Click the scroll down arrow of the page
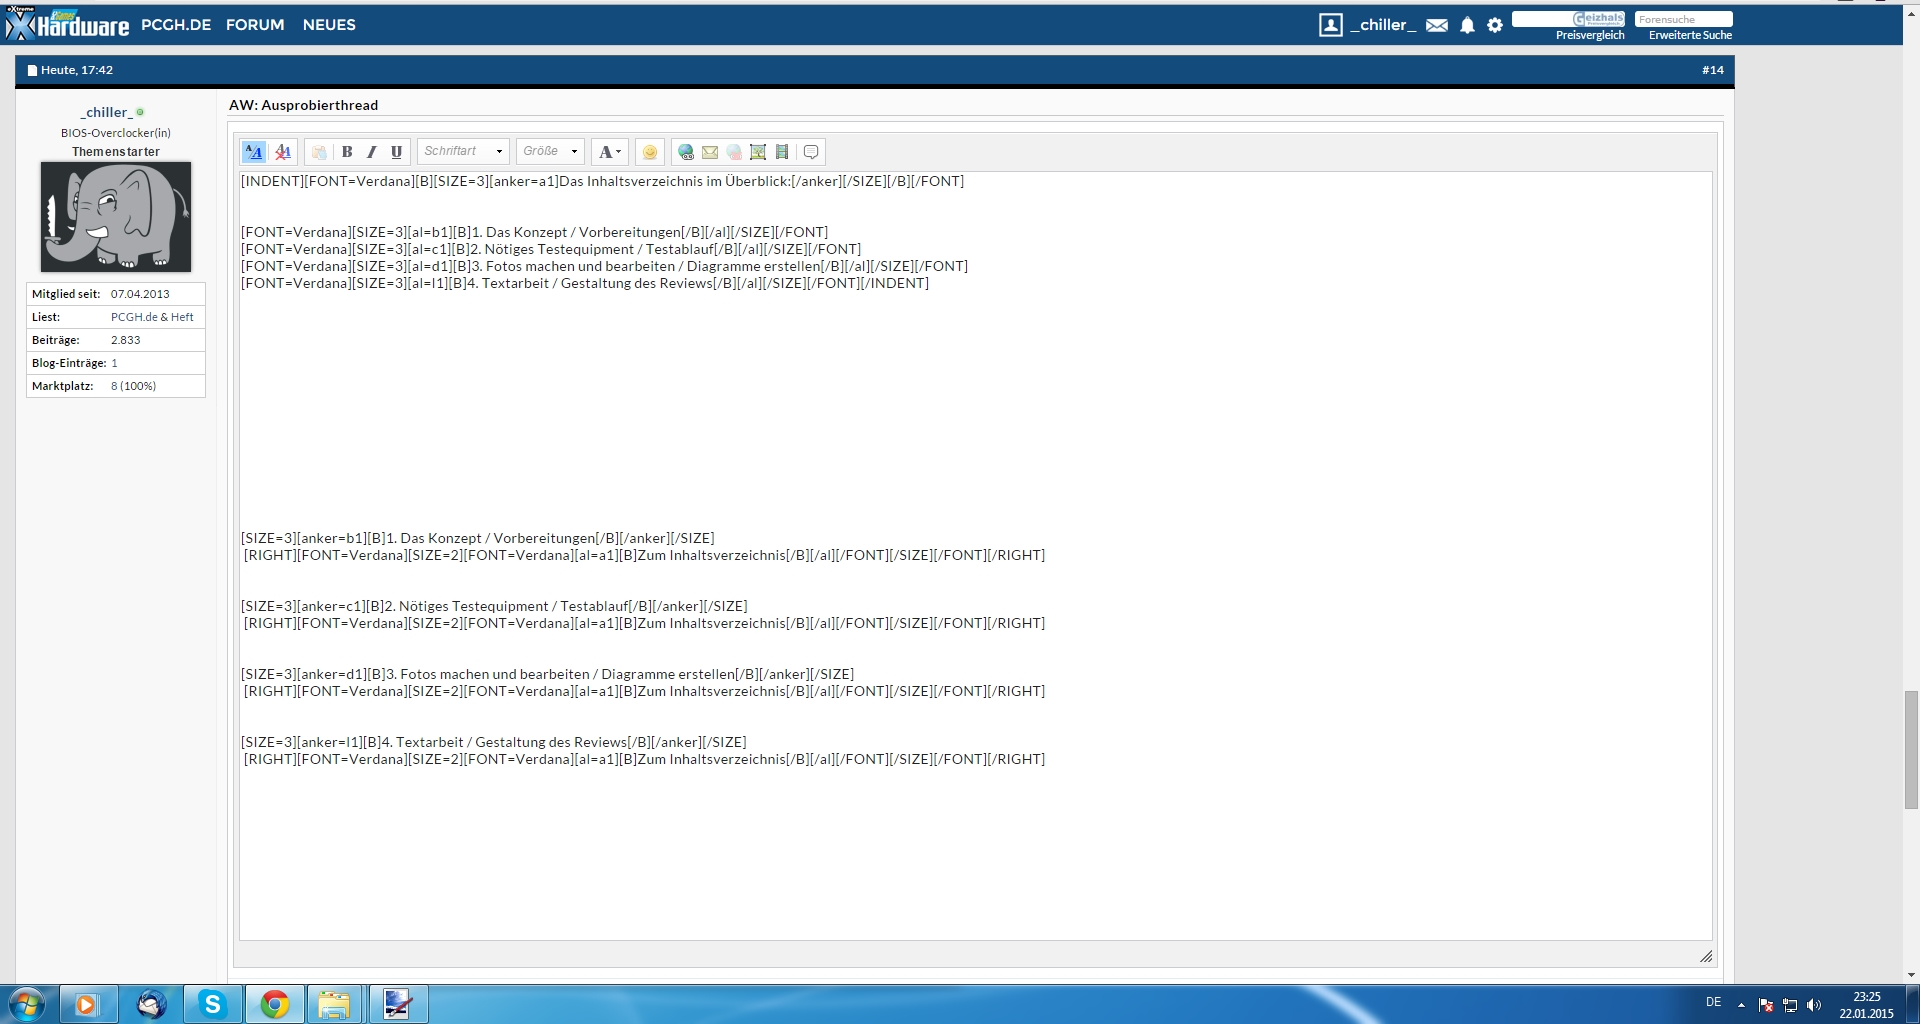 point(1911,975)
